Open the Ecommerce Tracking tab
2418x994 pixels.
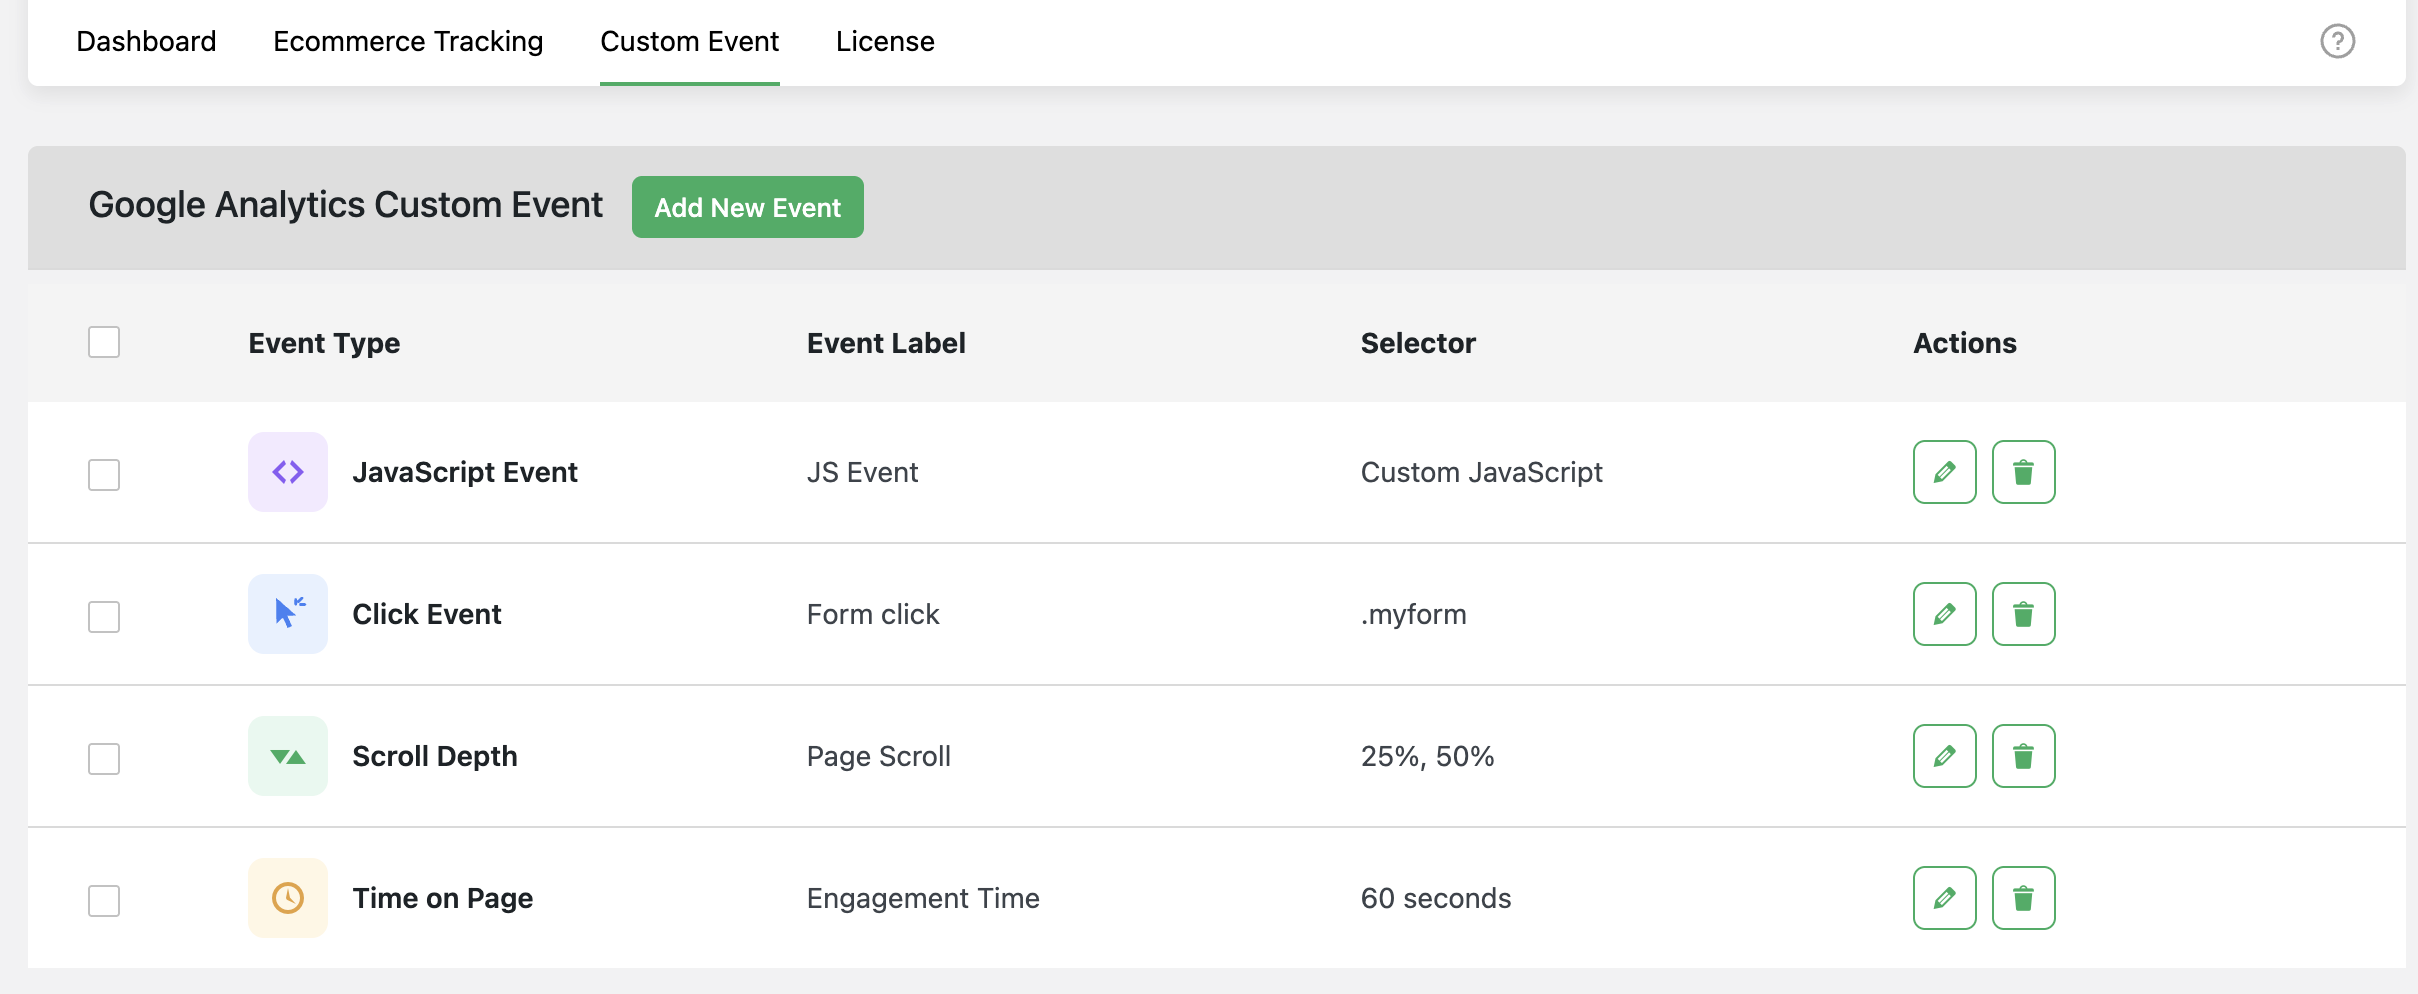(408, 41)
